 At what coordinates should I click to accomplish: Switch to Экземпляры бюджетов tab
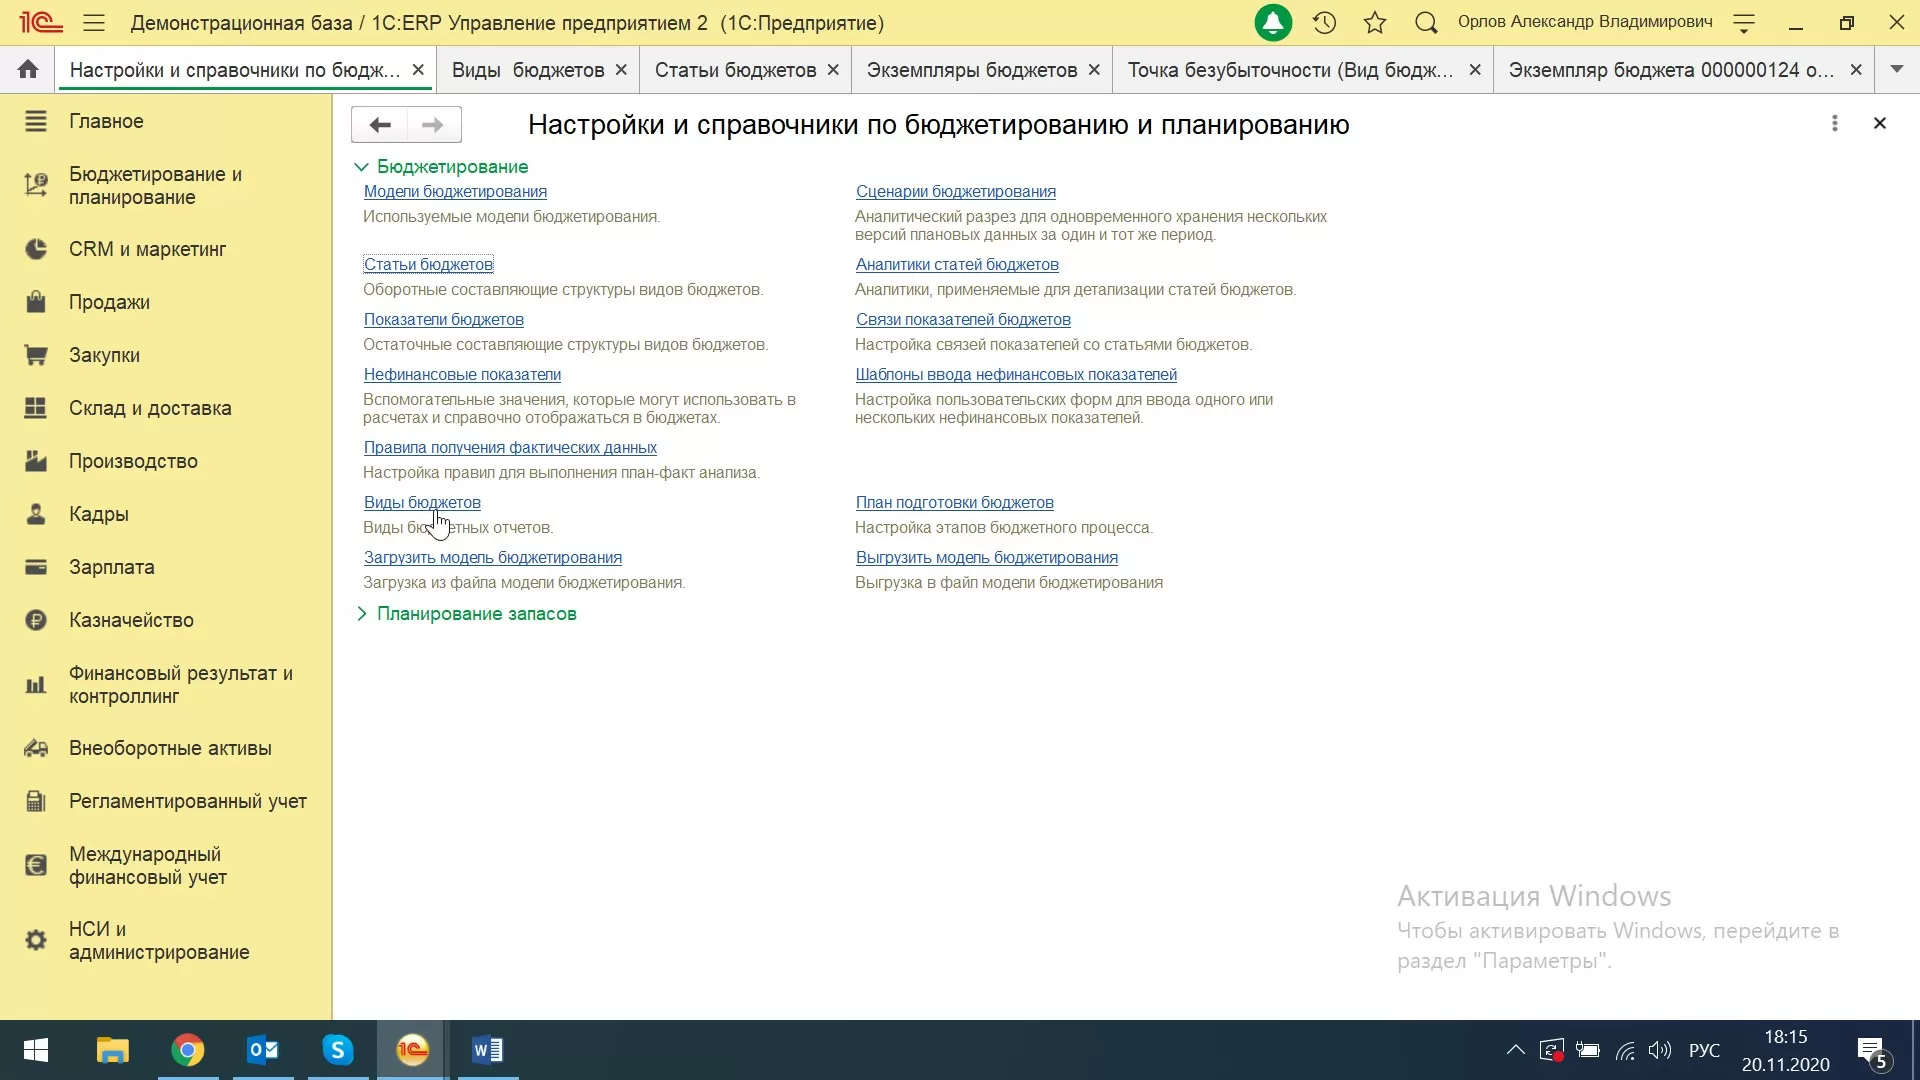971,70
